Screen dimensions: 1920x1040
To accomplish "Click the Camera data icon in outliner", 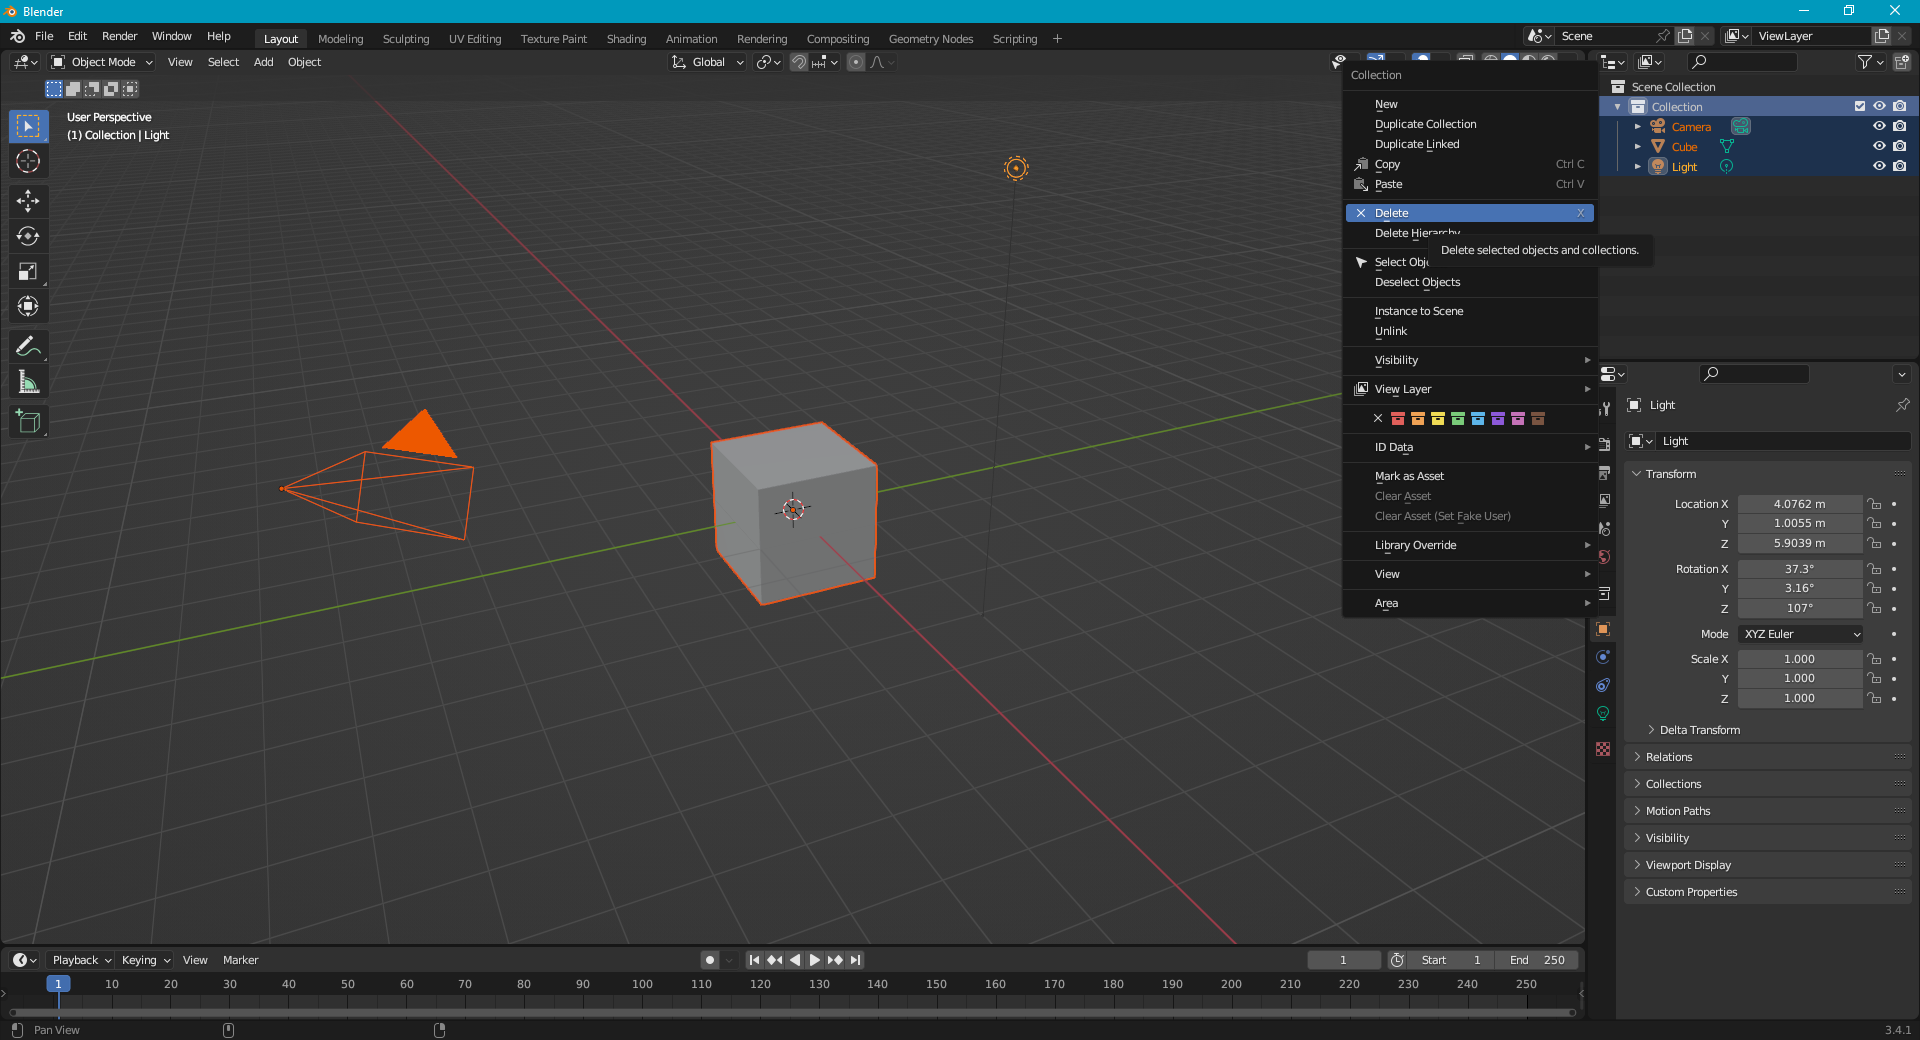I will pos(1741,127).
